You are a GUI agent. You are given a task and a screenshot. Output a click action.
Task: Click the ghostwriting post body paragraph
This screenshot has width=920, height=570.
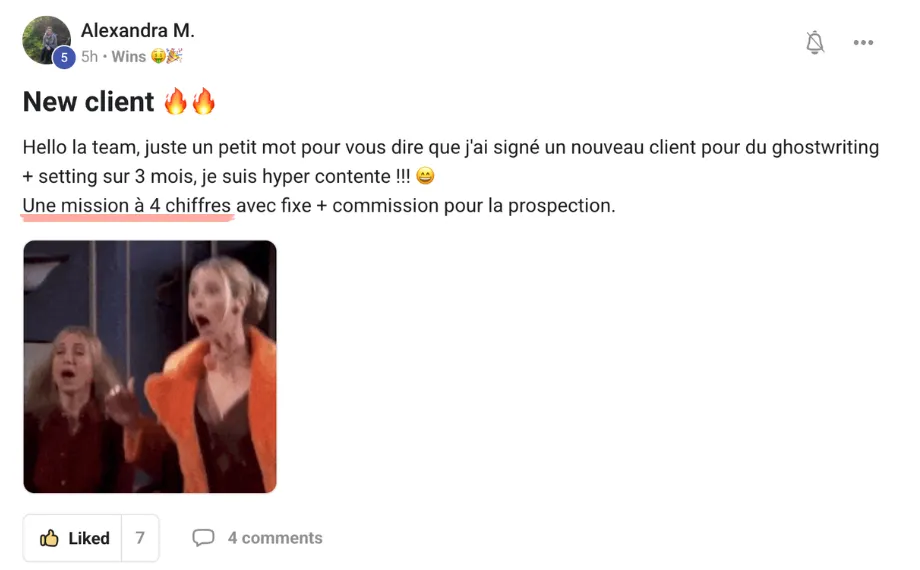(451, 176)
